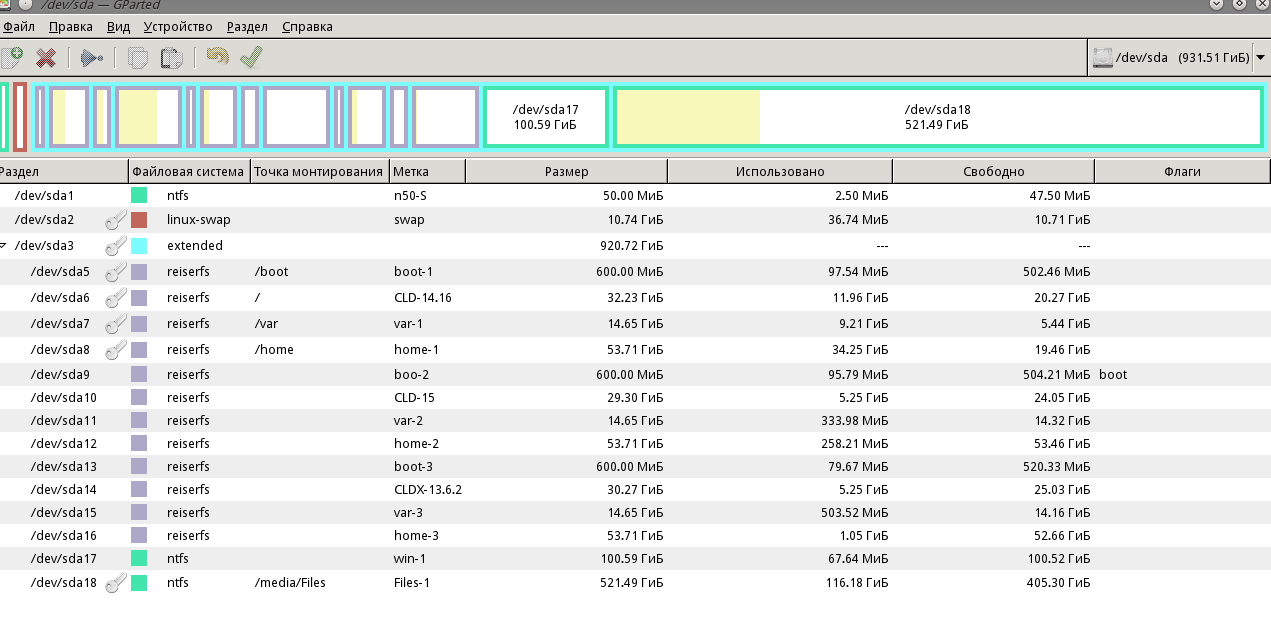Click the Resize/Move partition toolbar icon
This screenshot has width=1271, height=626.
point(92,57)
